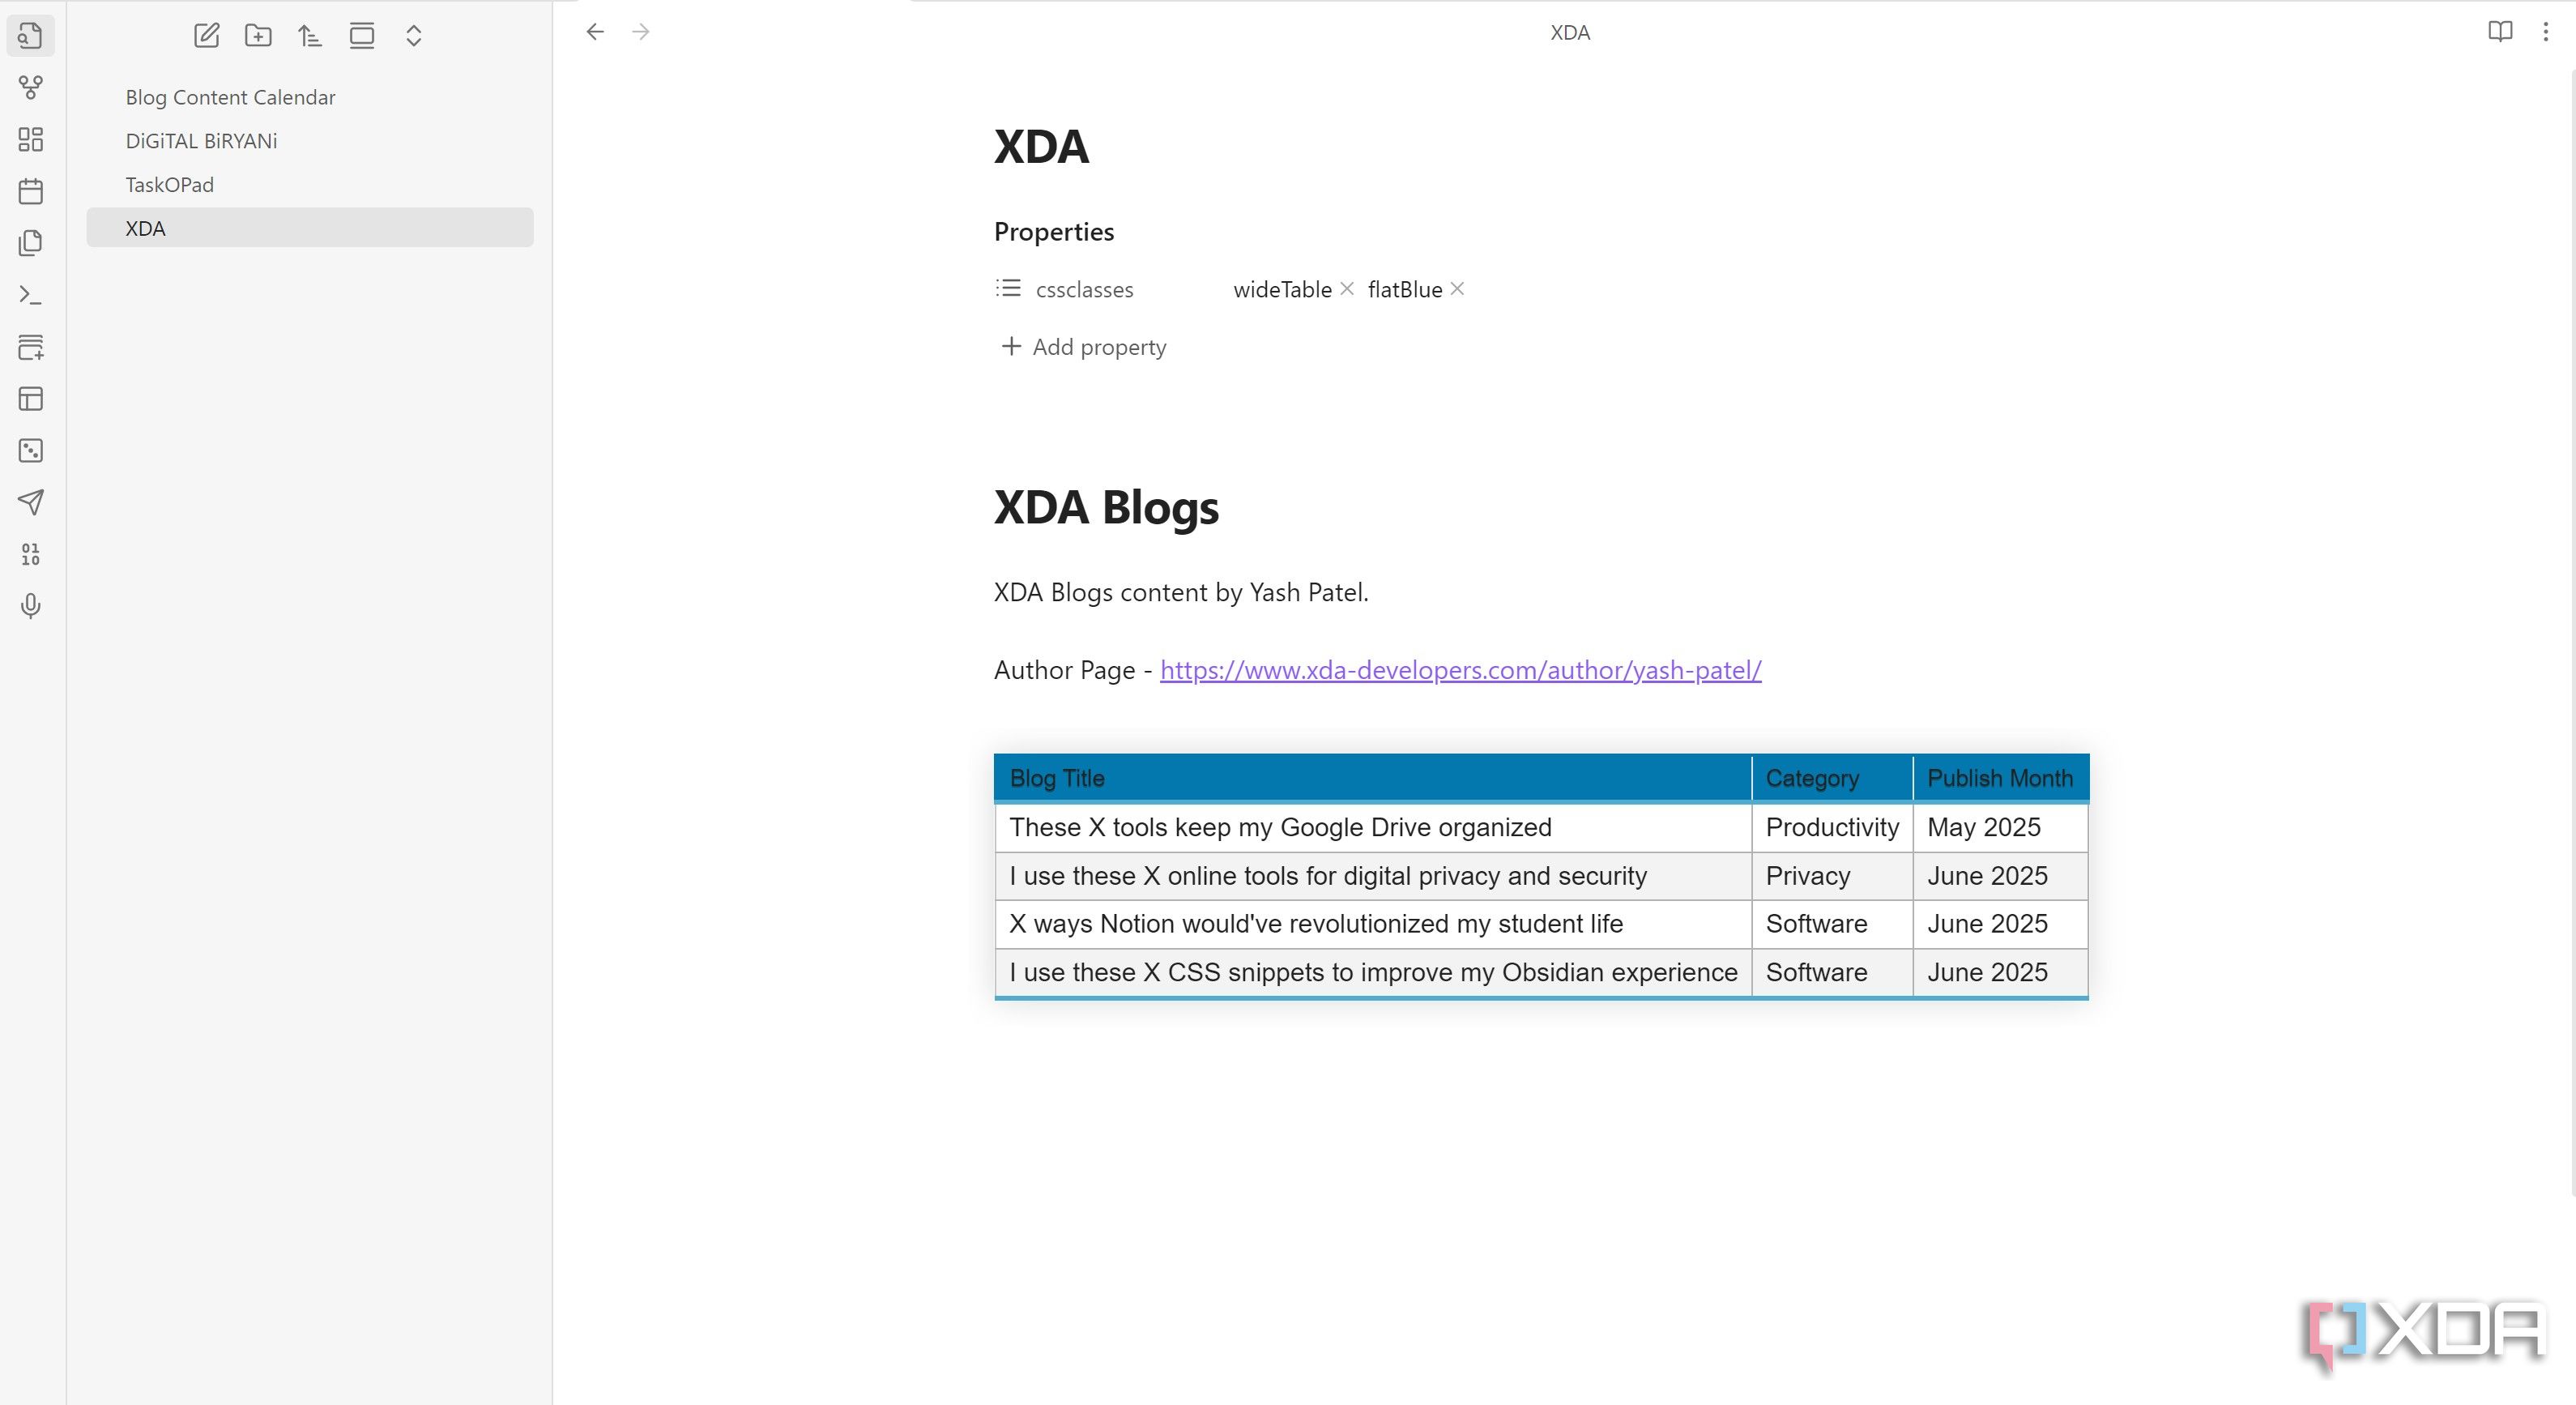Change the file explorer sort order

tap(310, 36)
